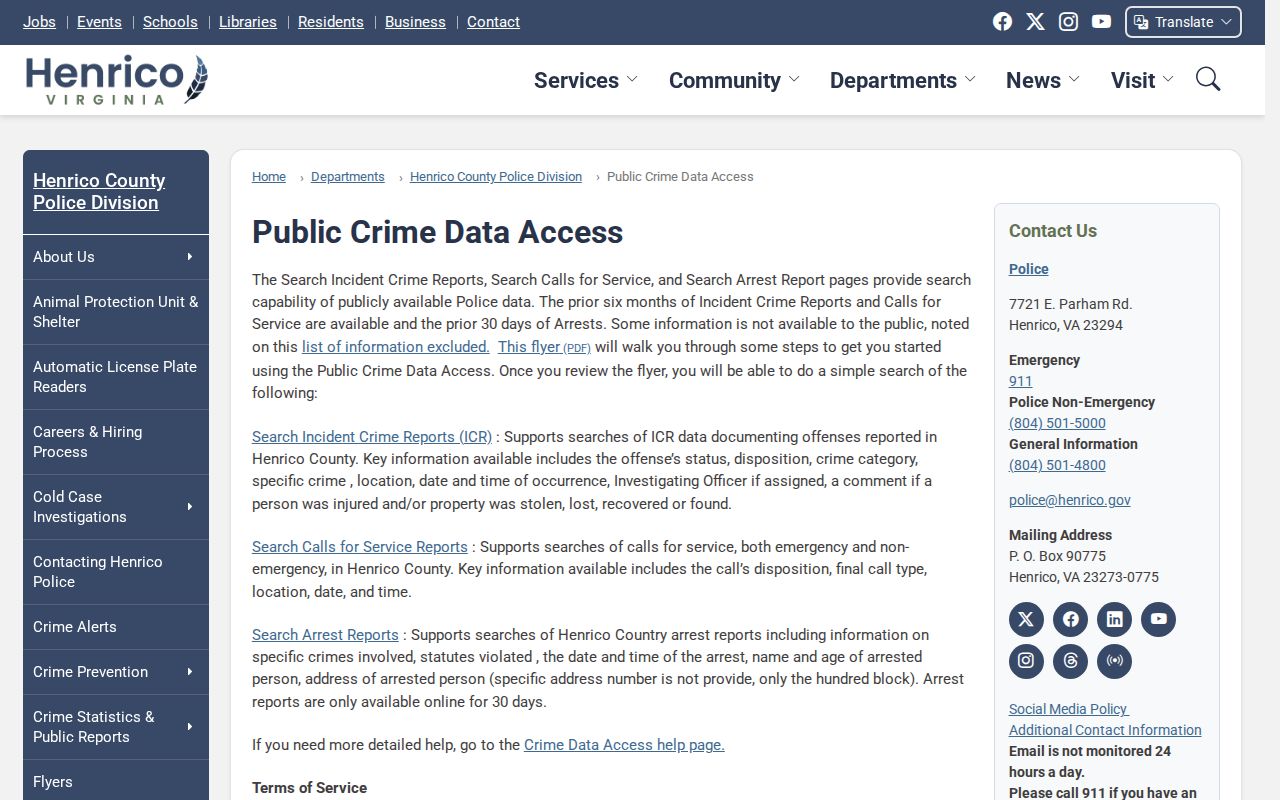Screen dimensions: 1280x800
Task: Open Crime Alerts sidebar item
Action: pos(116,627)
